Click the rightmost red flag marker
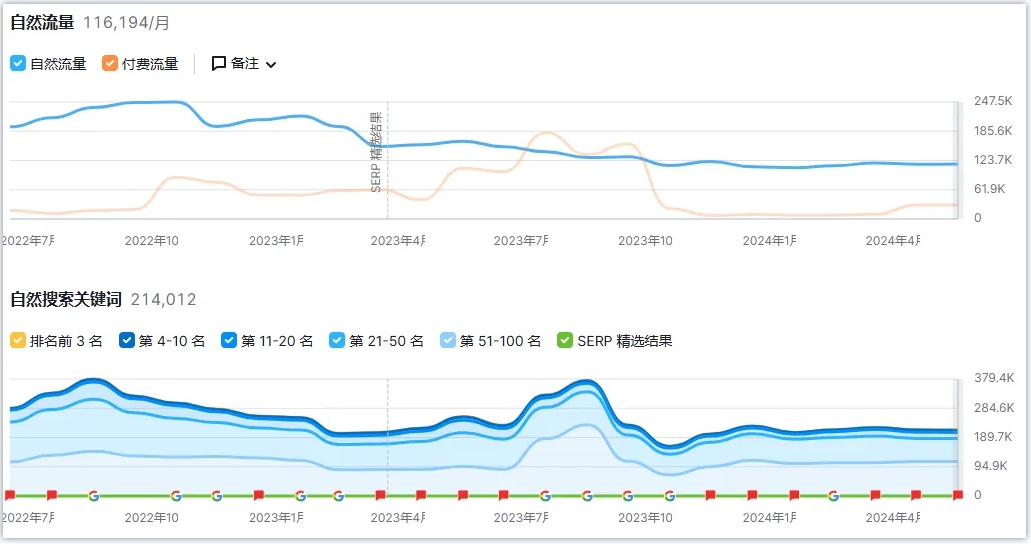This screenshot has height=544, width=1031. (957, 495)
